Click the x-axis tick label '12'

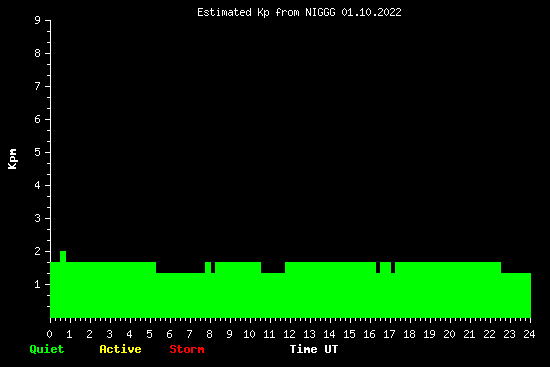pyautogui.click(x=289, y=334)
